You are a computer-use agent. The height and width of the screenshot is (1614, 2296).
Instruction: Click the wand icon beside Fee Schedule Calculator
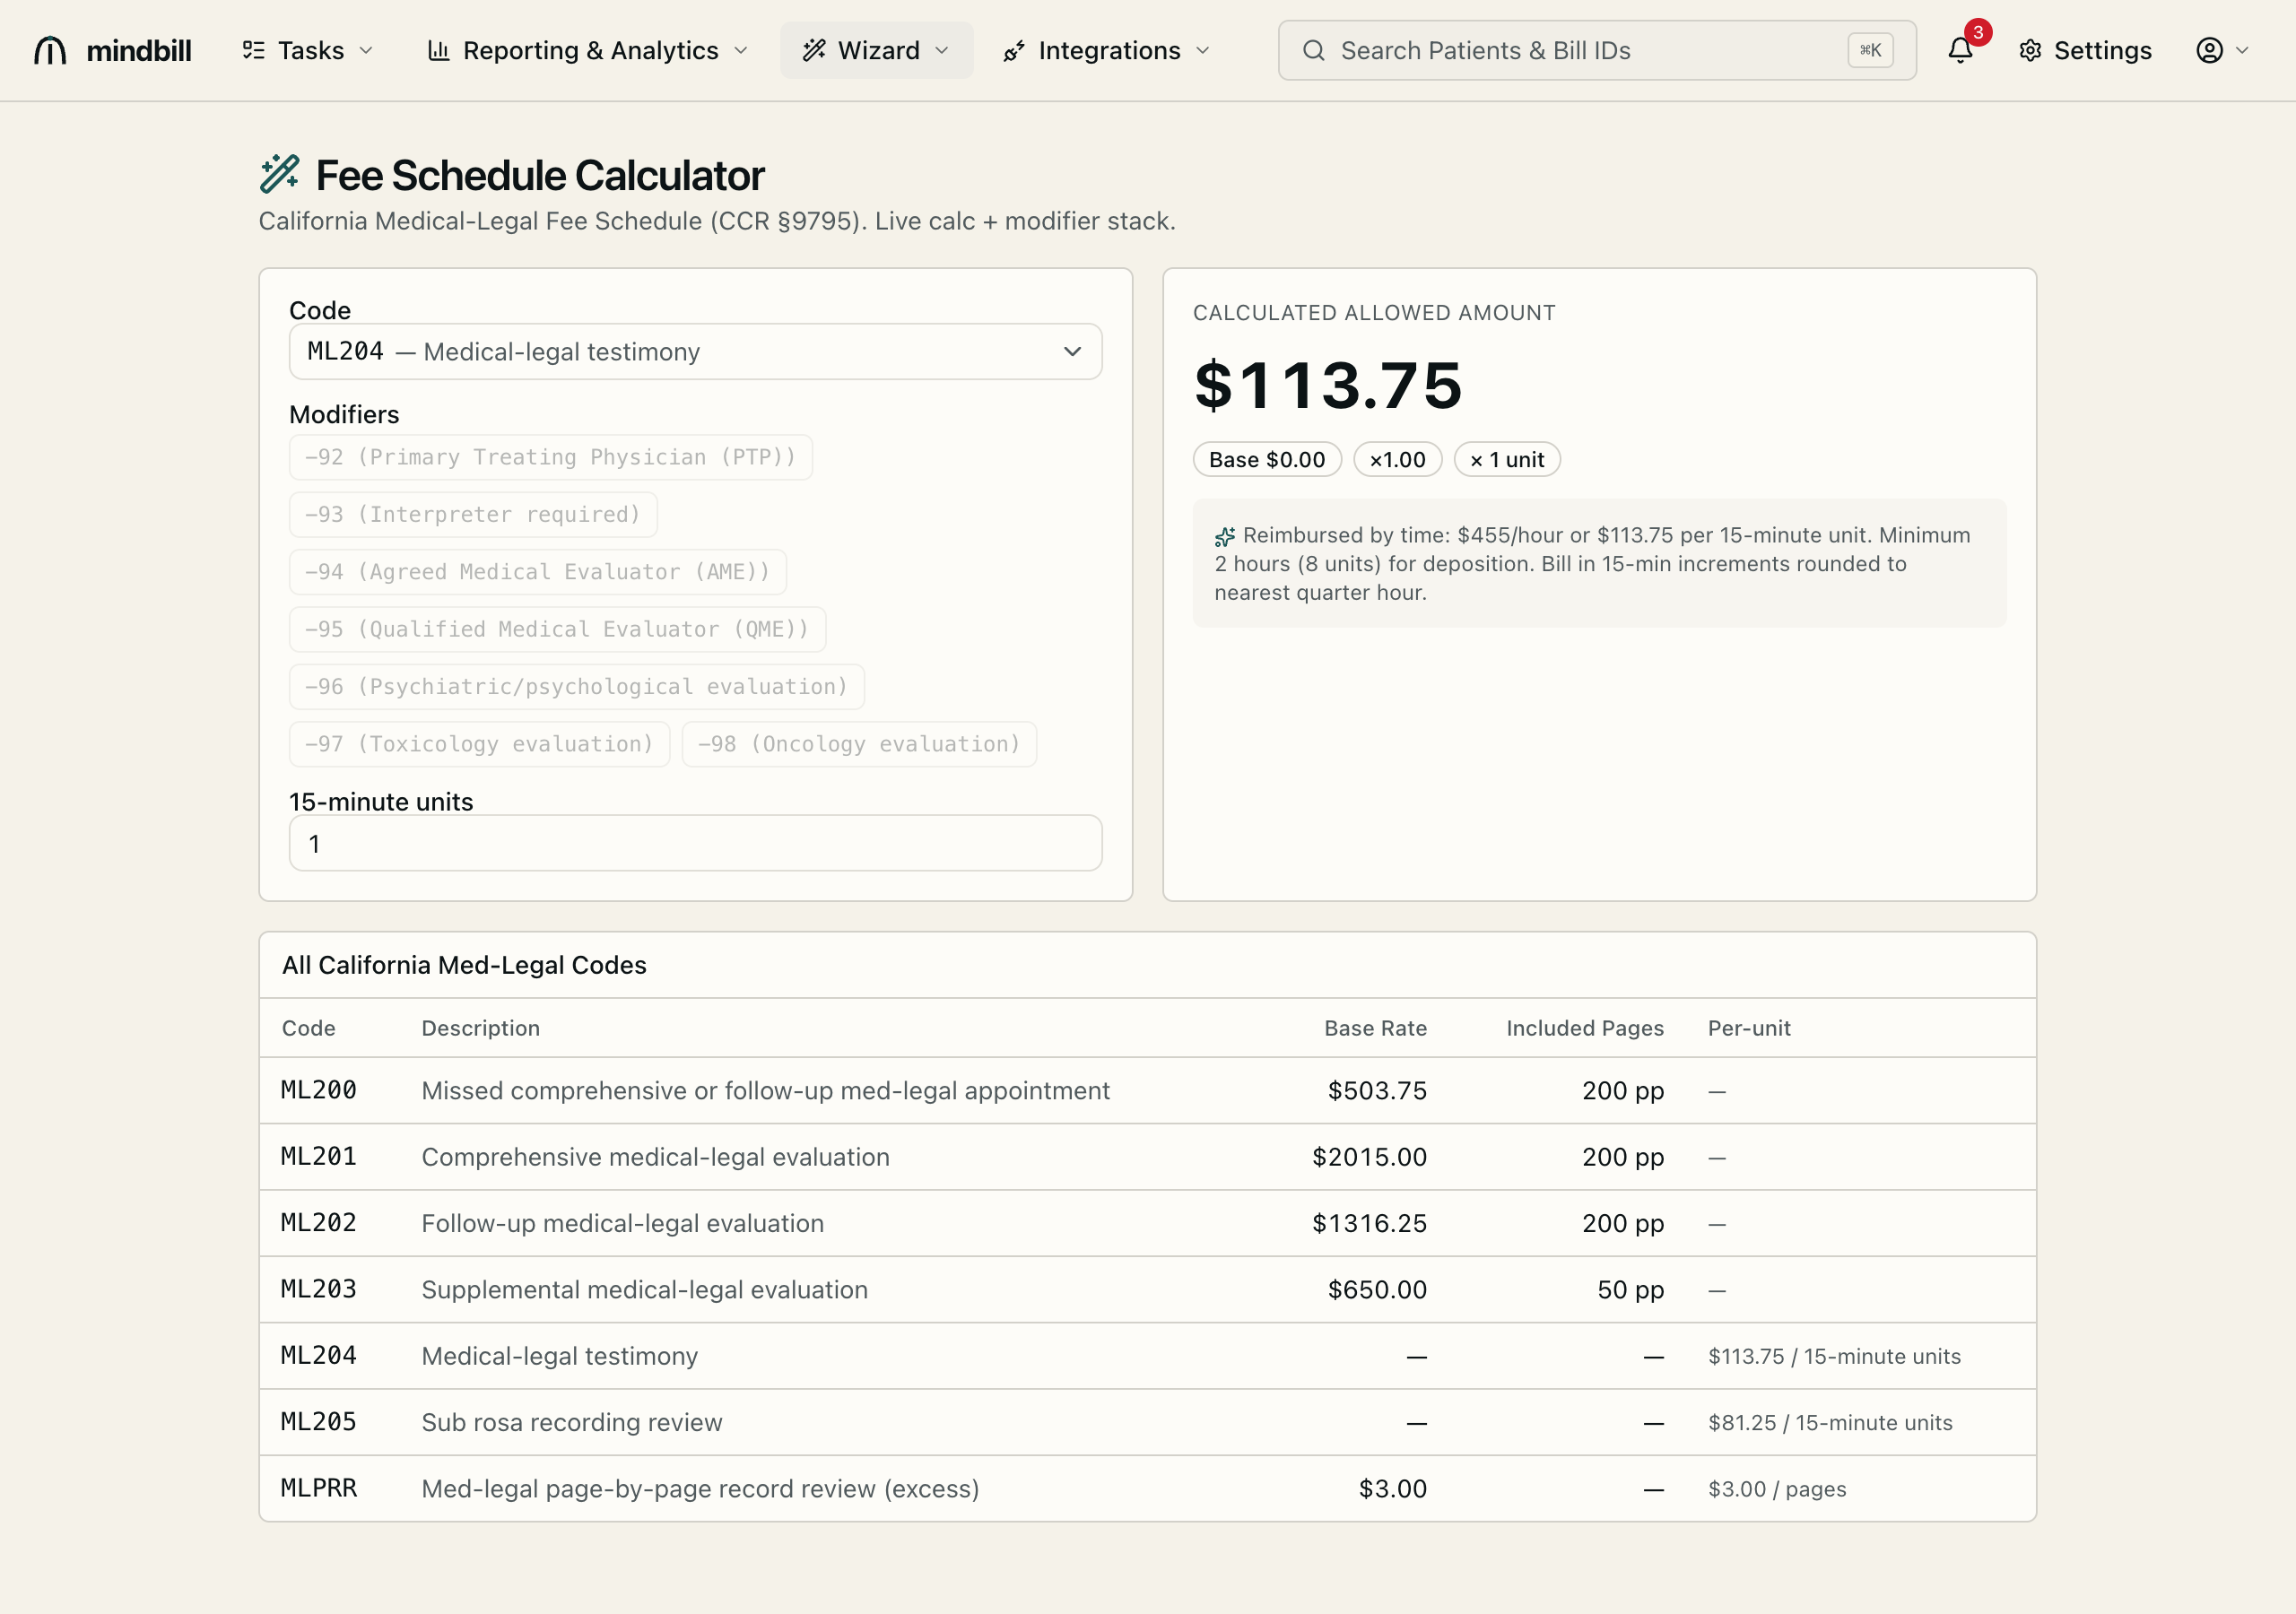tap(279, 174)
